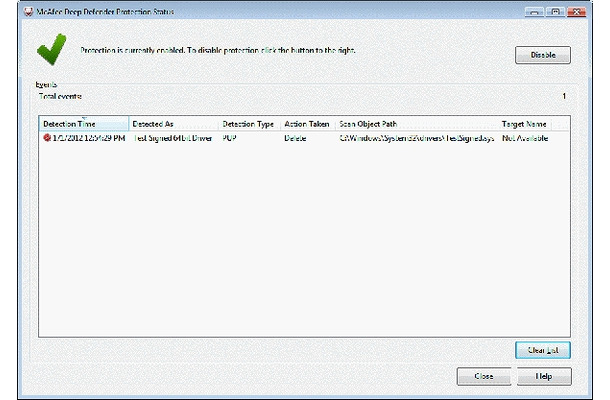Screen dimensions: 610x400
Task: Click the Total events count value
Action: click(564, 96)
